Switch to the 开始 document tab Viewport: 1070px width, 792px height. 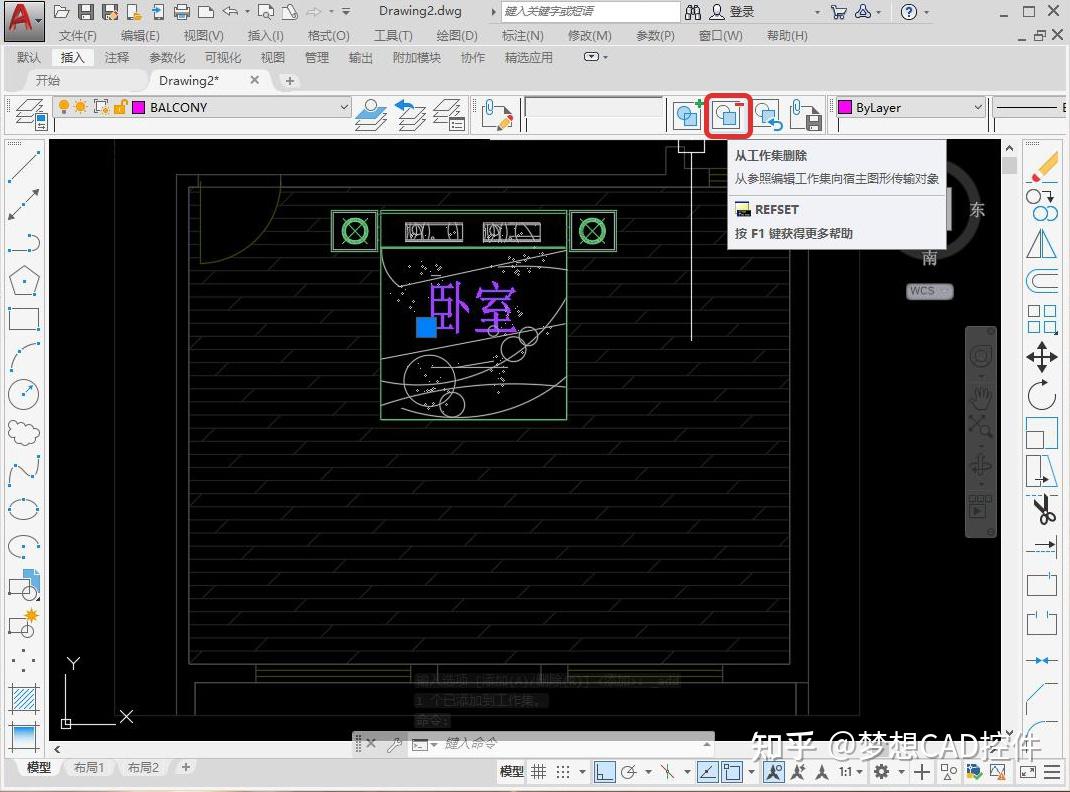click(48, 80)
